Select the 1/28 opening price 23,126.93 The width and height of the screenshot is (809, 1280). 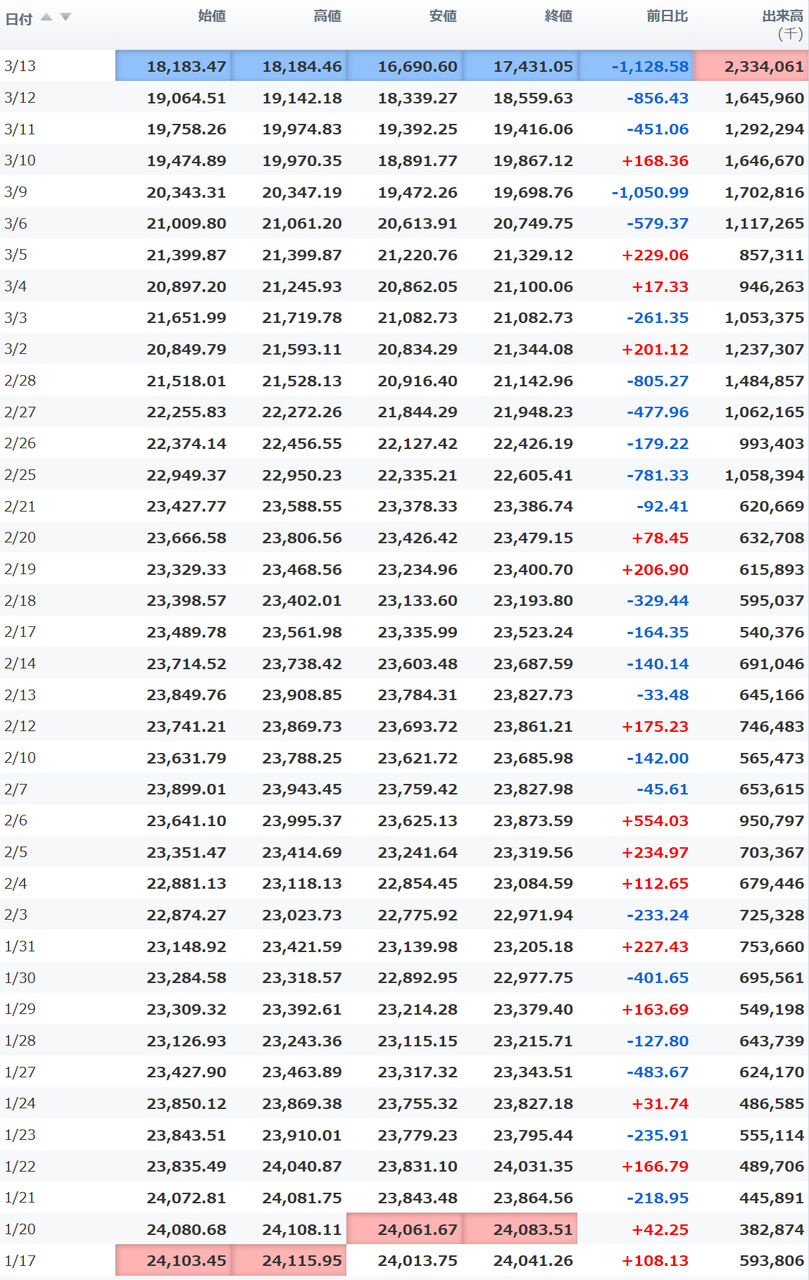[186, 1040]
